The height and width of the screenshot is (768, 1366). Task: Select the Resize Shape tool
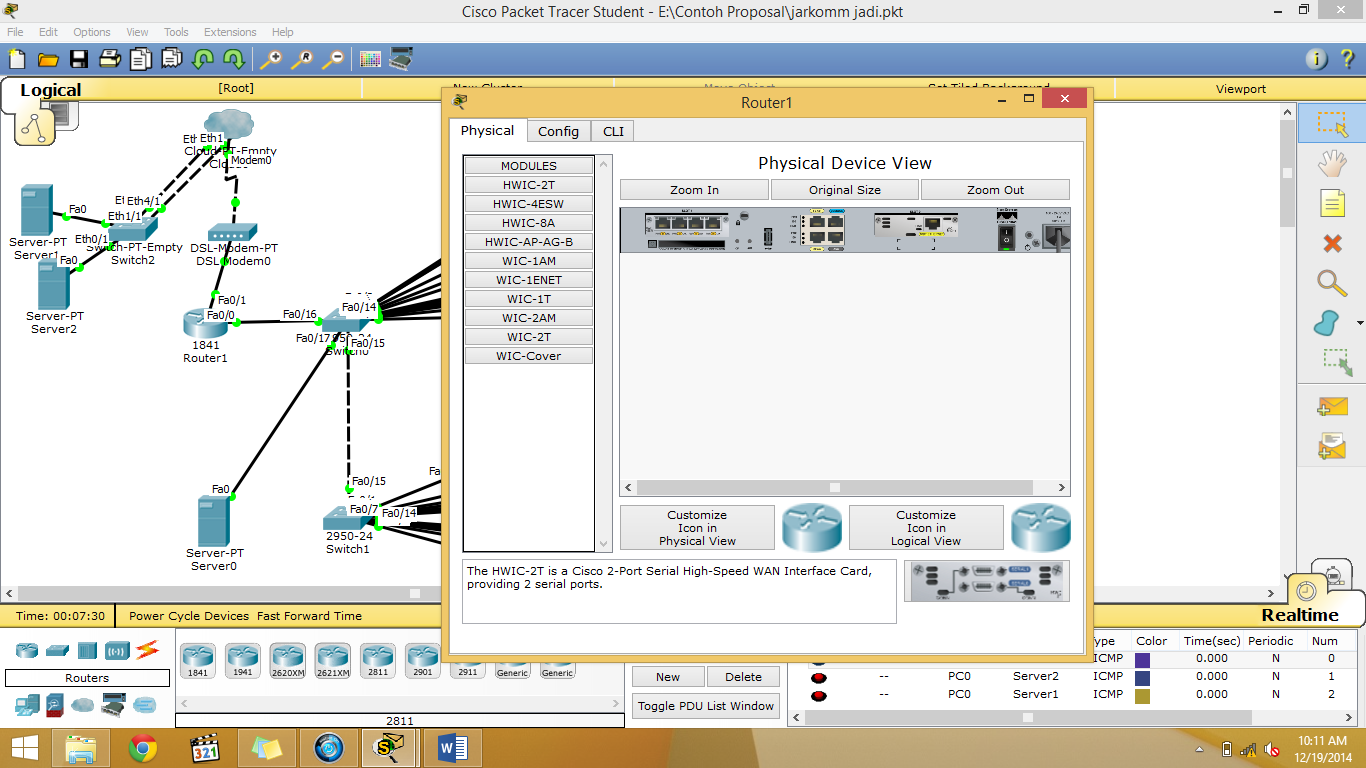1337,362
